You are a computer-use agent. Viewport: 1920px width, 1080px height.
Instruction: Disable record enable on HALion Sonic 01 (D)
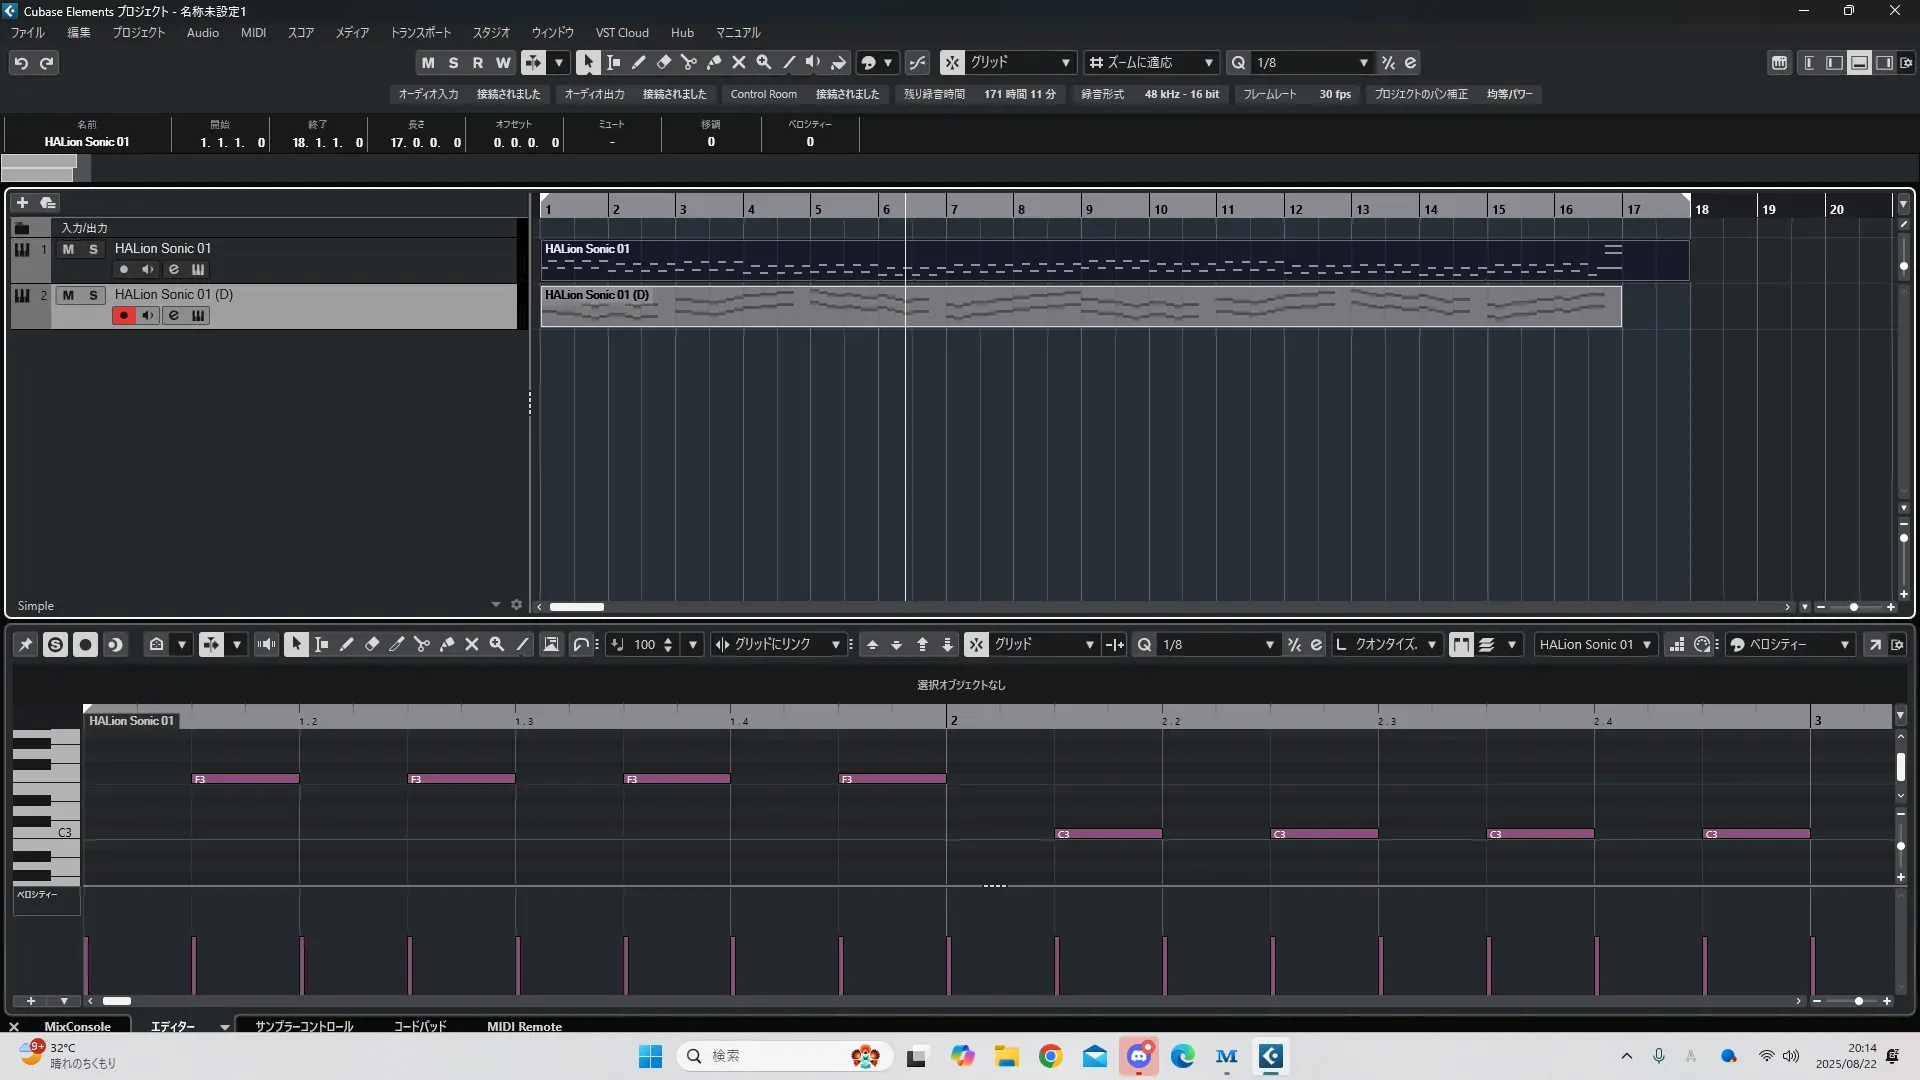pyautogui.click(x=124, y=316)
